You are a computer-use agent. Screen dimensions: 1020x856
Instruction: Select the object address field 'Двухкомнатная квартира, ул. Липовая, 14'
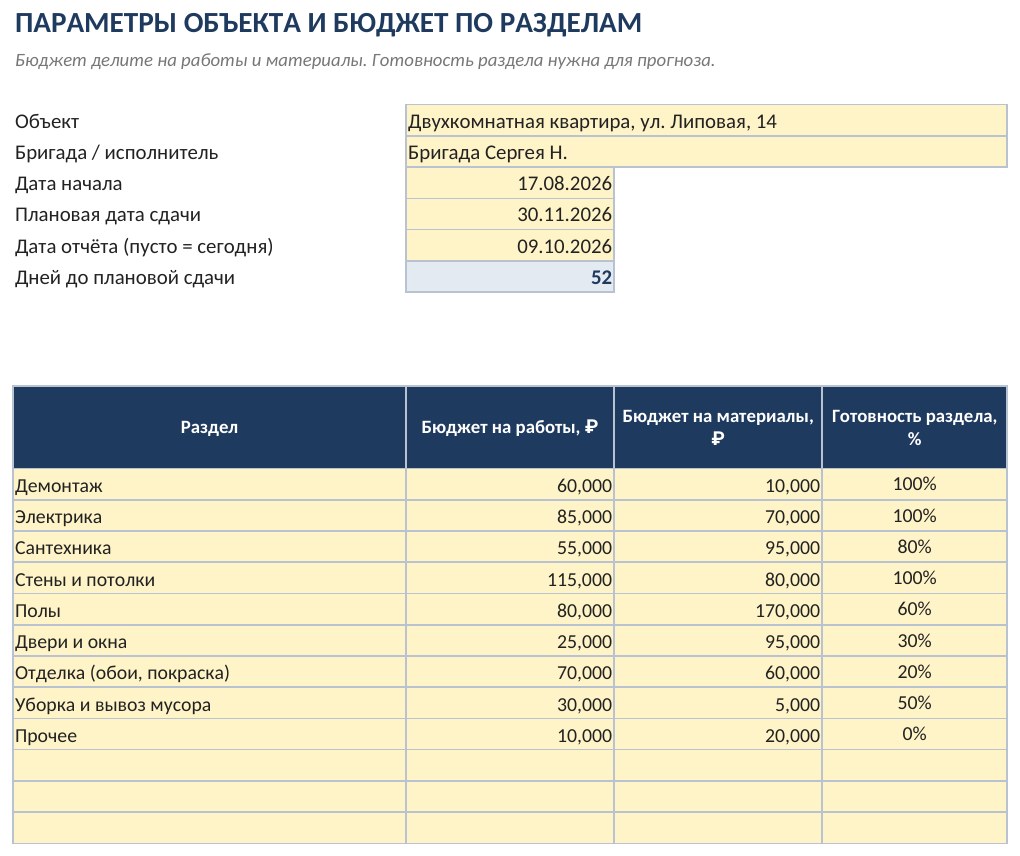tap(706, 121)
